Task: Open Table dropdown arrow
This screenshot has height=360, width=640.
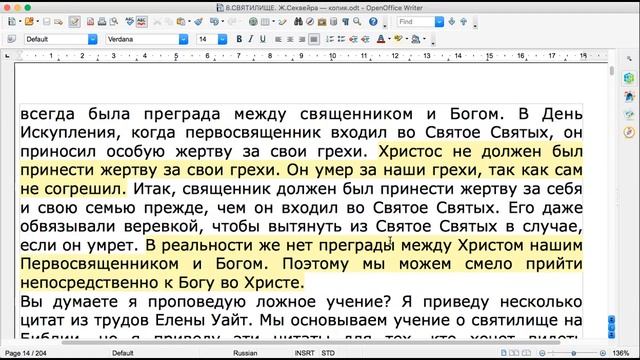Action: [x=273, y=22]
